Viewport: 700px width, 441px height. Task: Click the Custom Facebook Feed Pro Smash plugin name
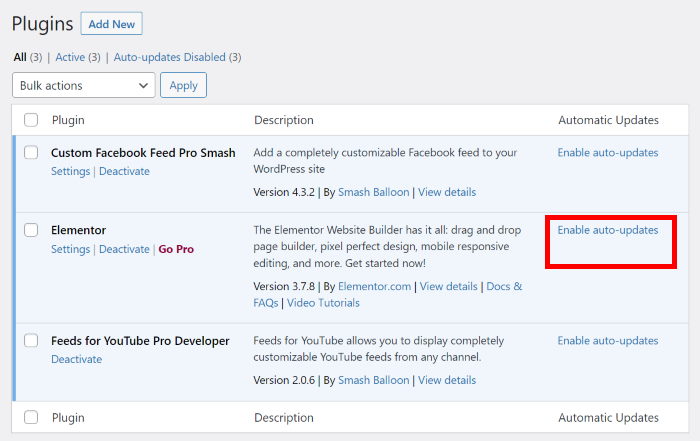pyautogui.click(x=143, y=153)
